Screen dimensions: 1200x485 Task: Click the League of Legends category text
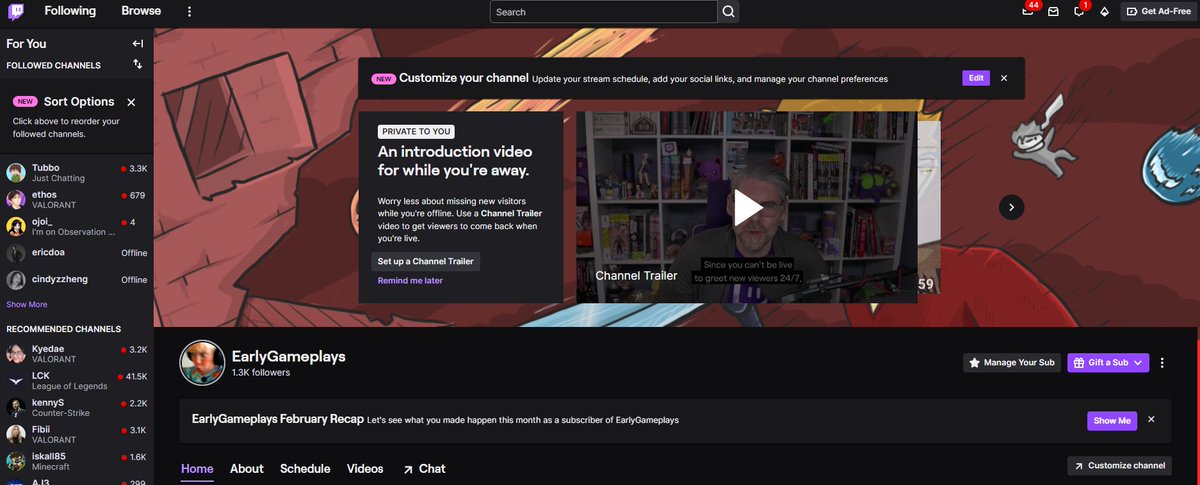coord(71,386)
